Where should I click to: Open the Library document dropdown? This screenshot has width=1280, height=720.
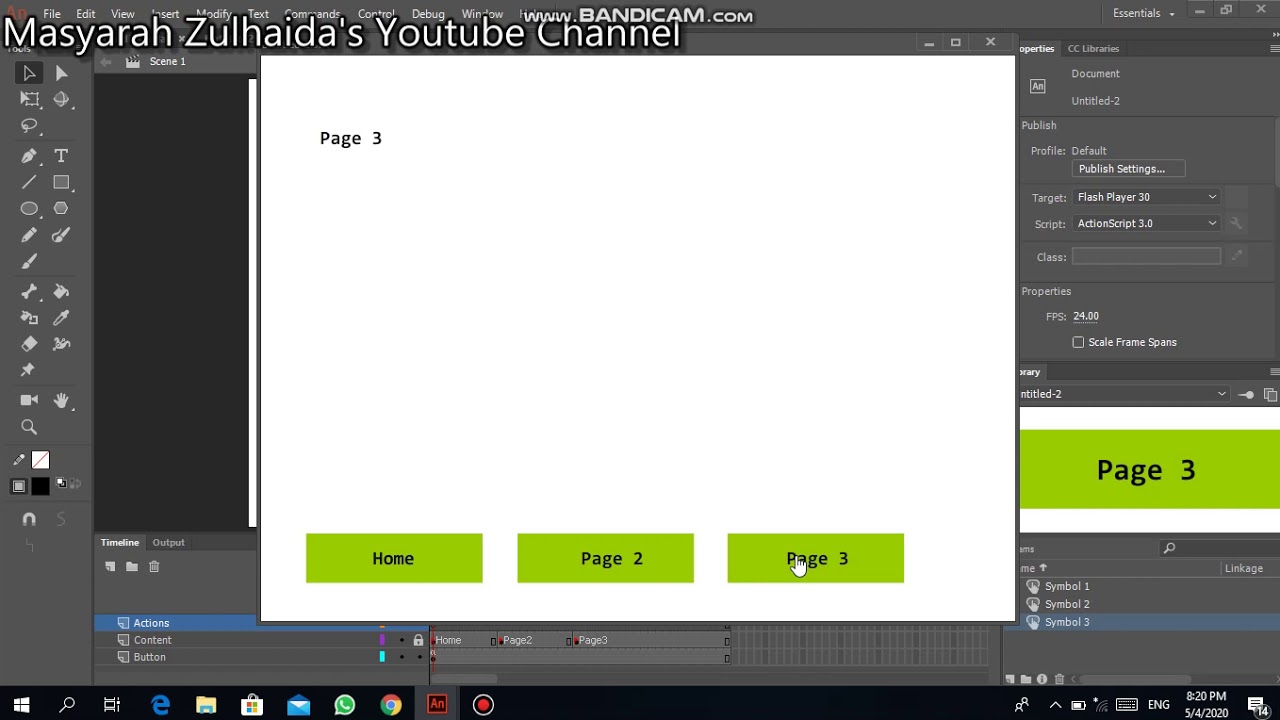[x=1124, y=394]
